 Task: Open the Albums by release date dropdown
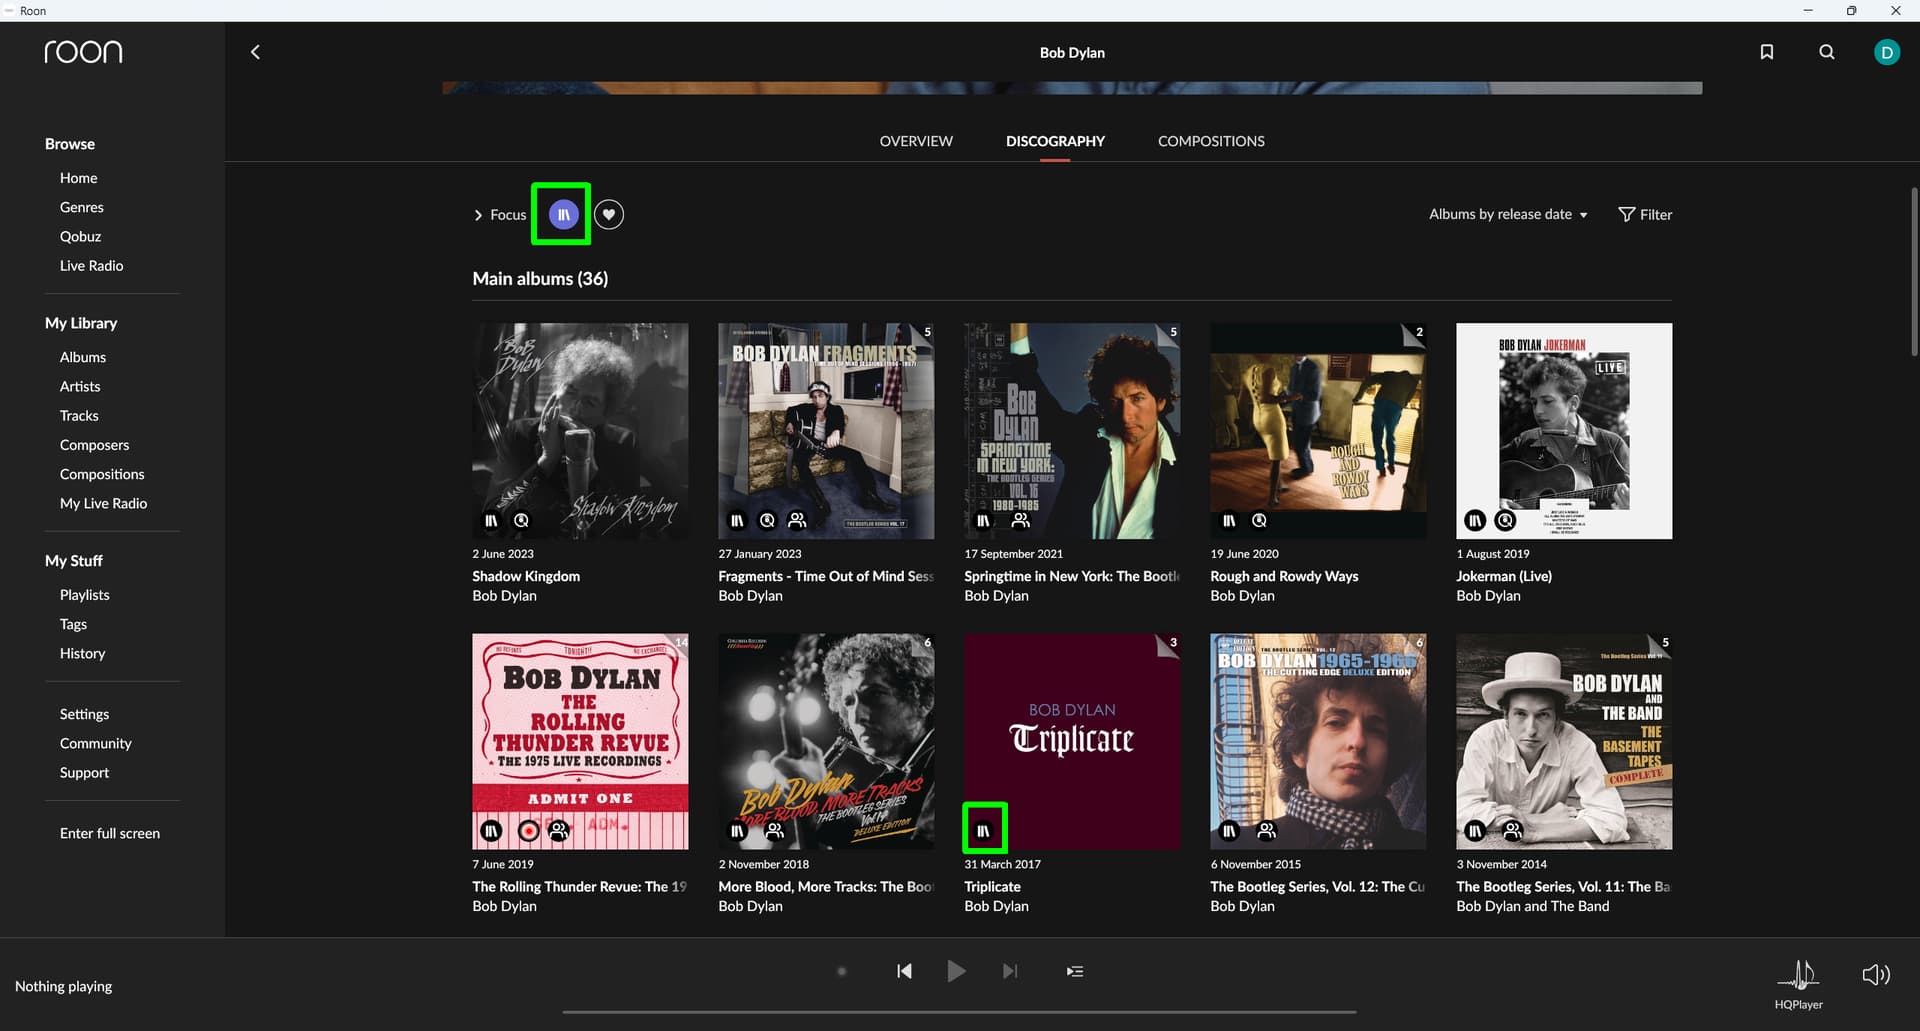pos(1507,214)
